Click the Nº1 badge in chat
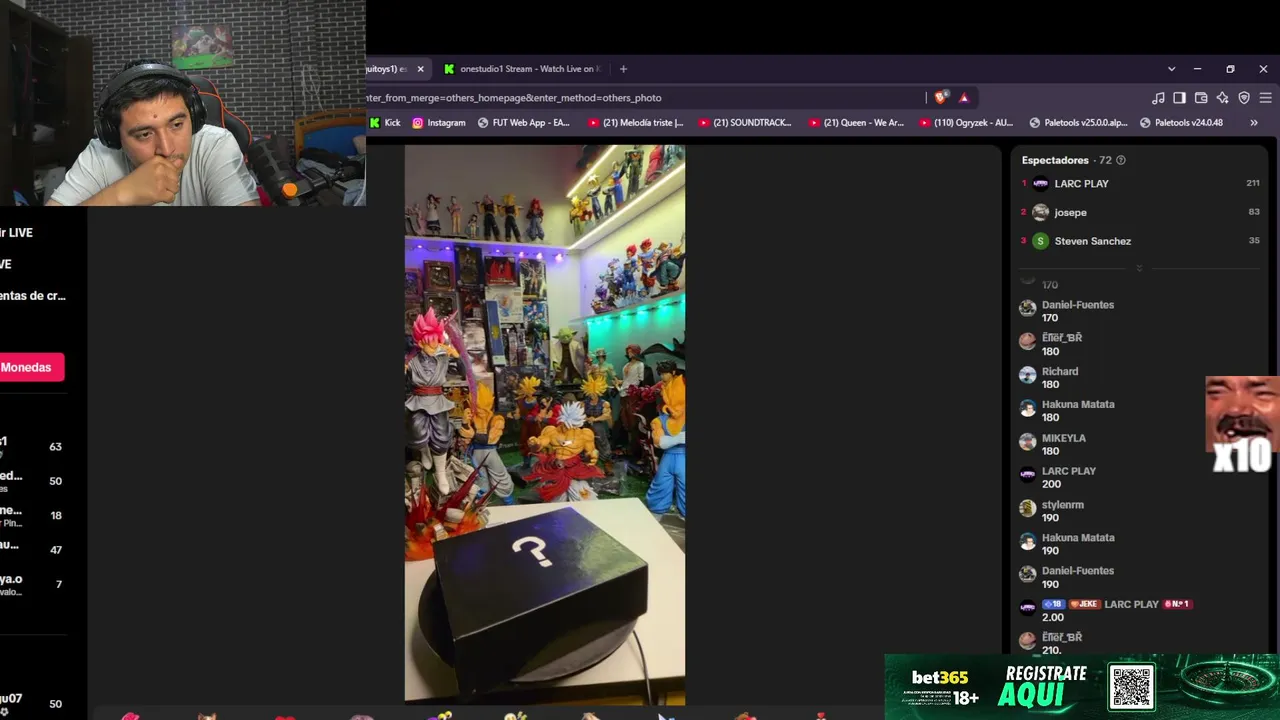This screenshot has width=1280, height=720. [x=1177, y=604]
